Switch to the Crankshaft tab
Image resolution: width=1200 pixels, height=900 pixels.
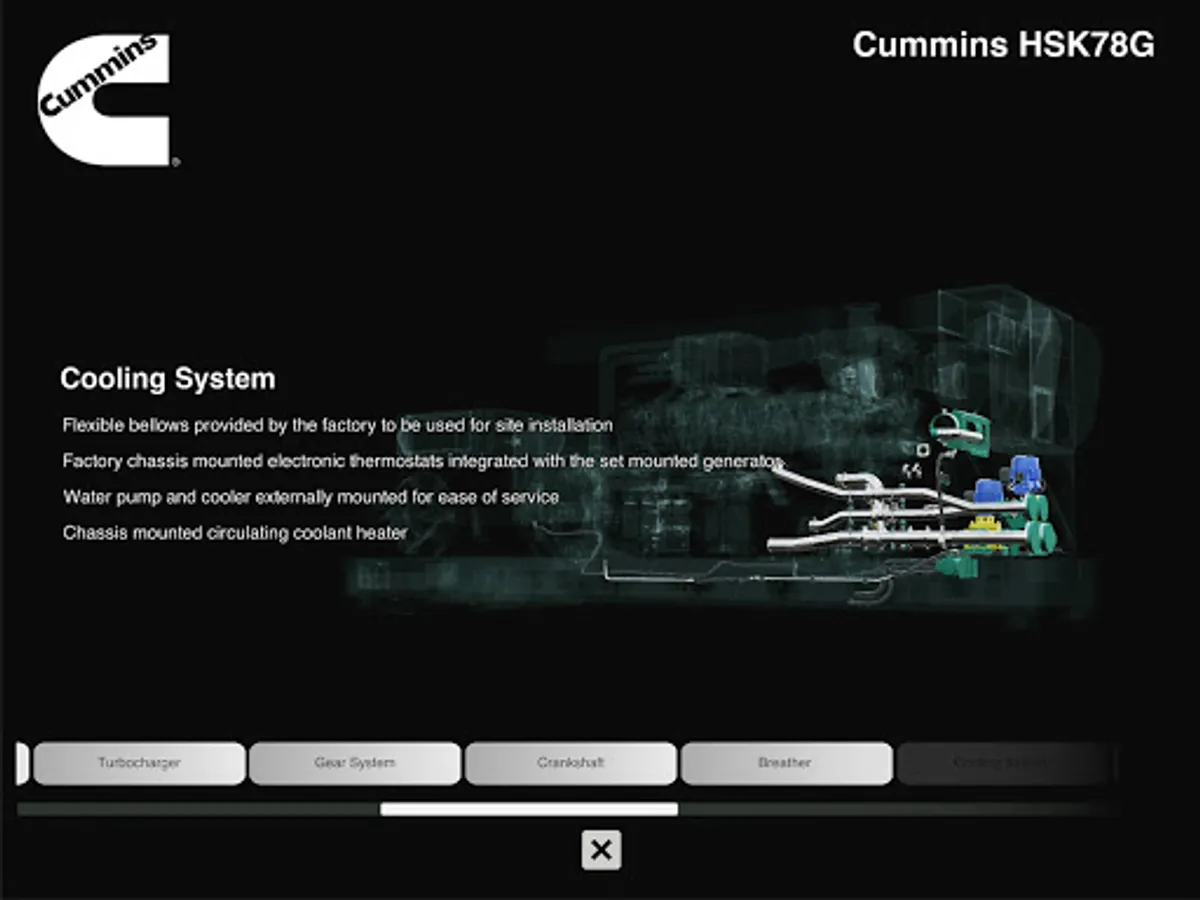[x=571, y=763]
